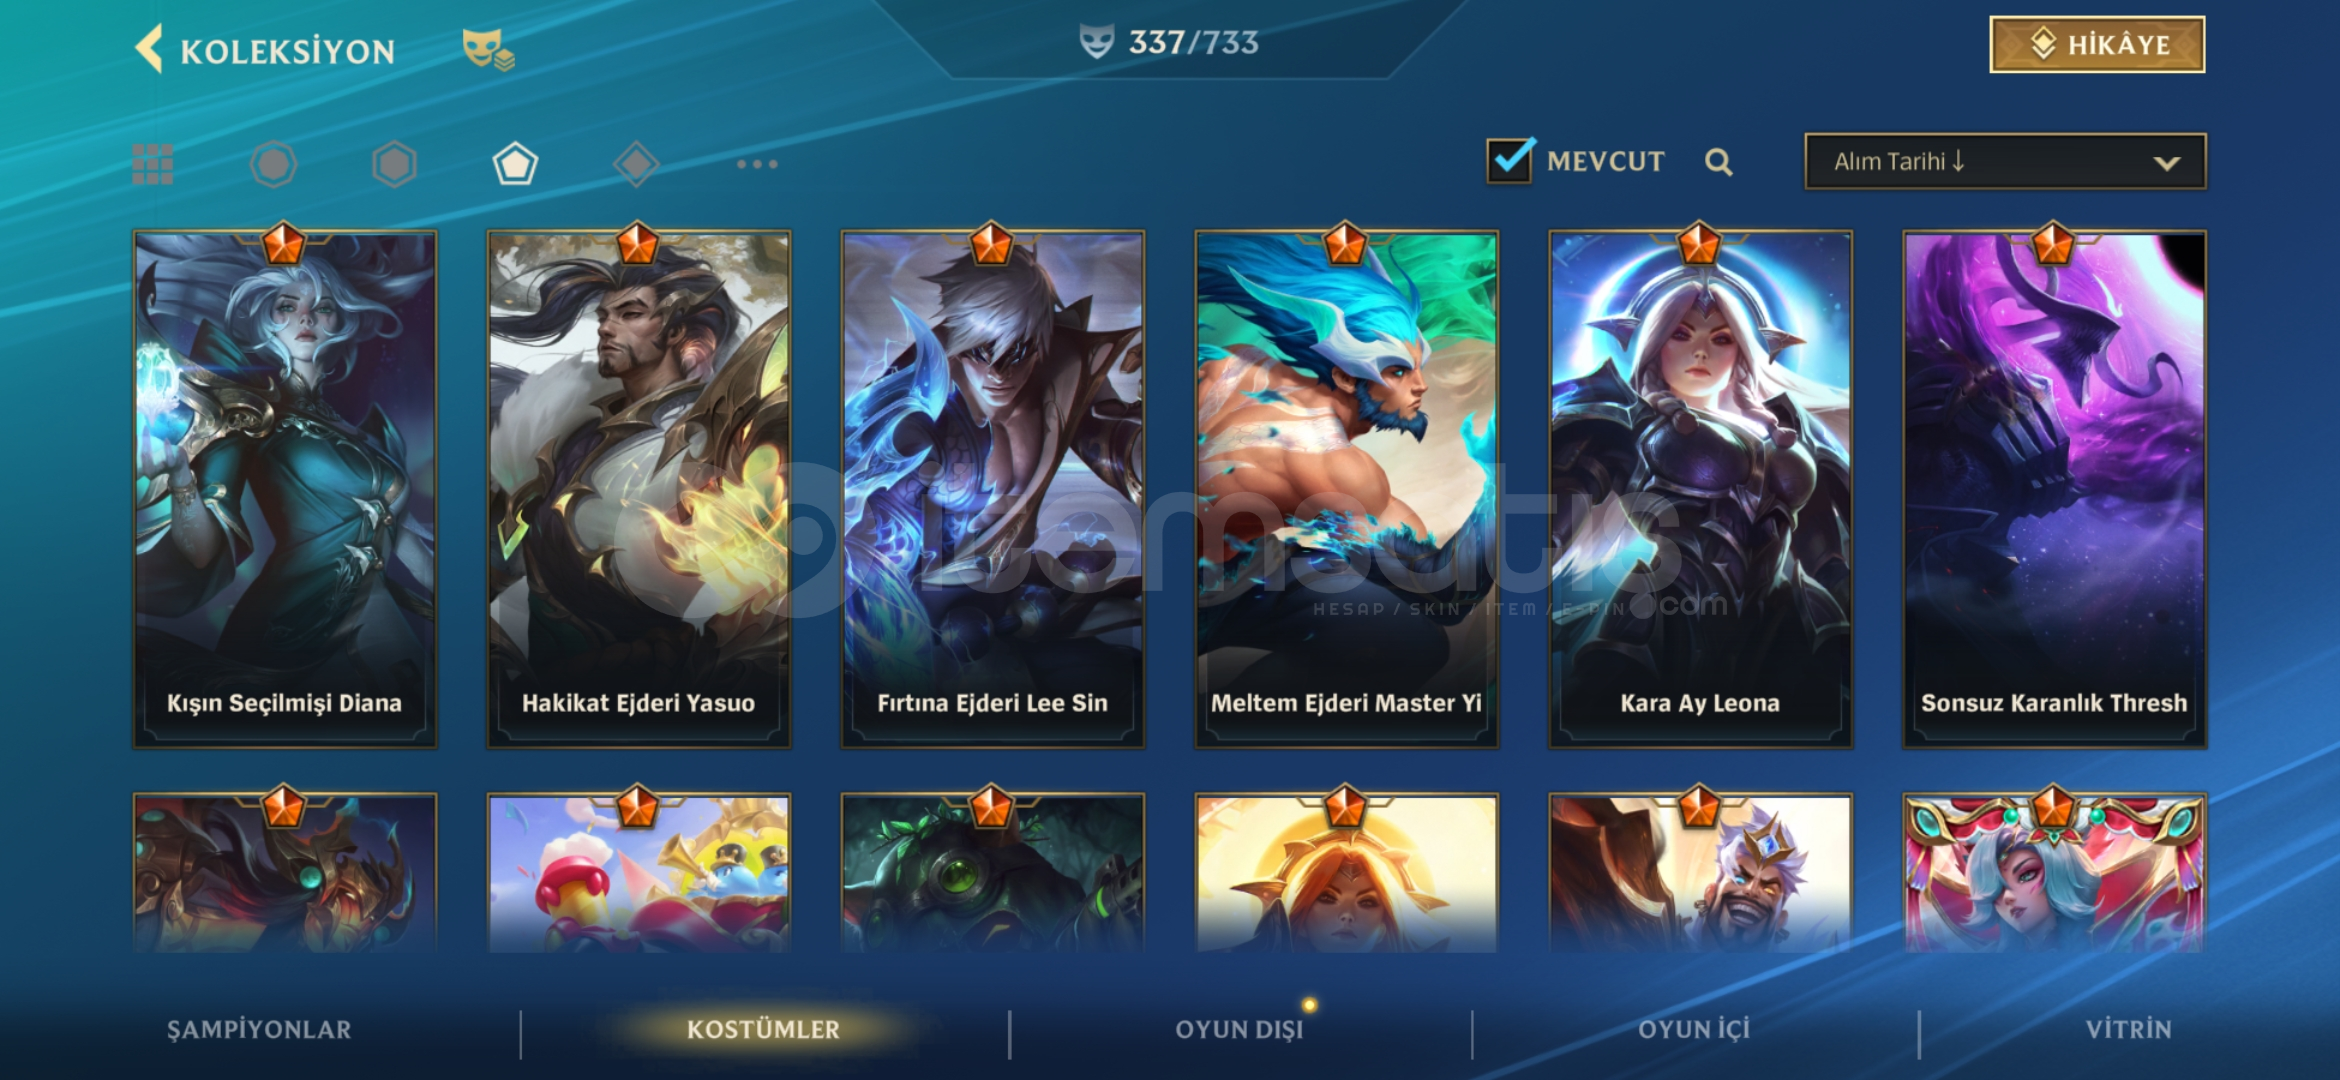
Task: Open the Kışın Seçilmişi Diana skin
Action: coord(285,490)
